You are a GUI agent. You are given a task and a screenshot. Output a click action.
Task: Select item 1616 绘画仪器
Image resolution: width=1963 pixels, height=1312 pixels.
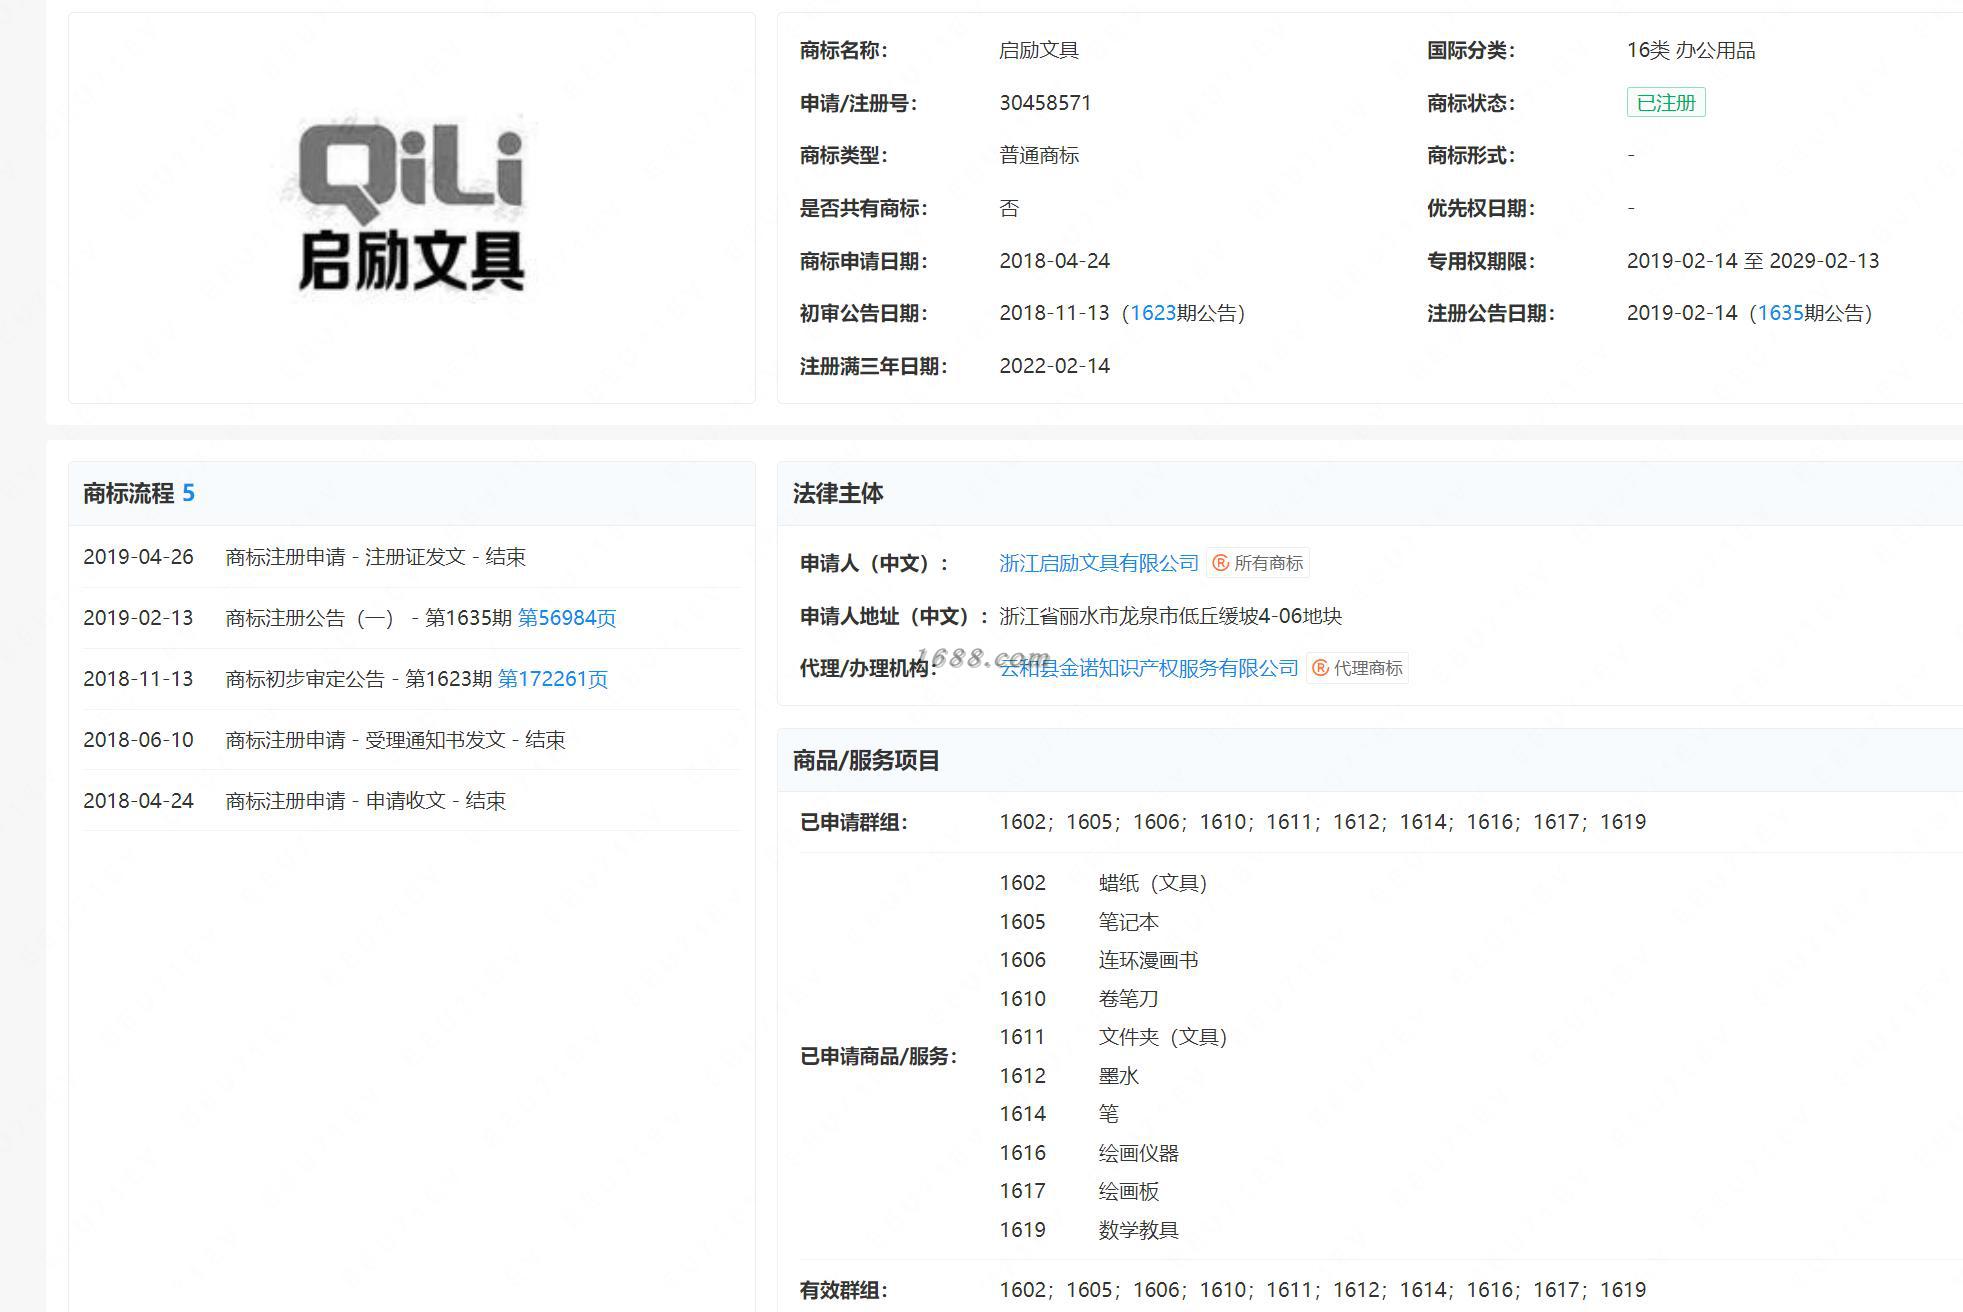coord(1089,1153)
